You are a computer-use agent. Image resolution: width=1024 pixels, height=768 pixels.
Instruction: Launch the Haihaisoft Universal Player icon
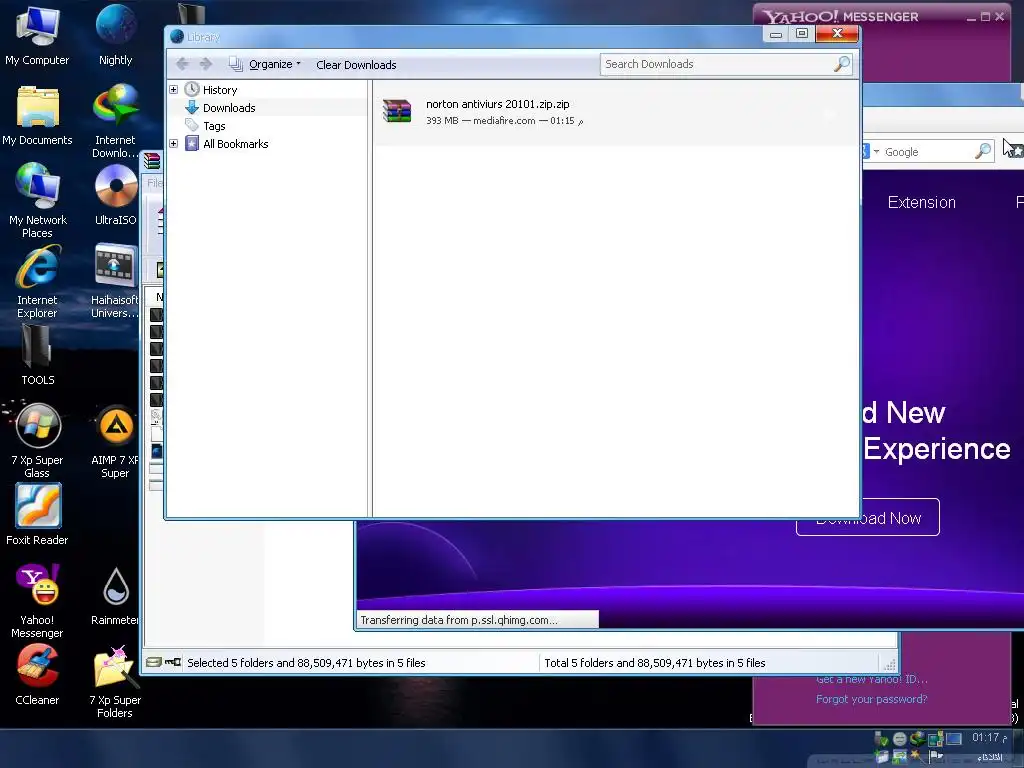pyautogui.click(x=116, y=281)
